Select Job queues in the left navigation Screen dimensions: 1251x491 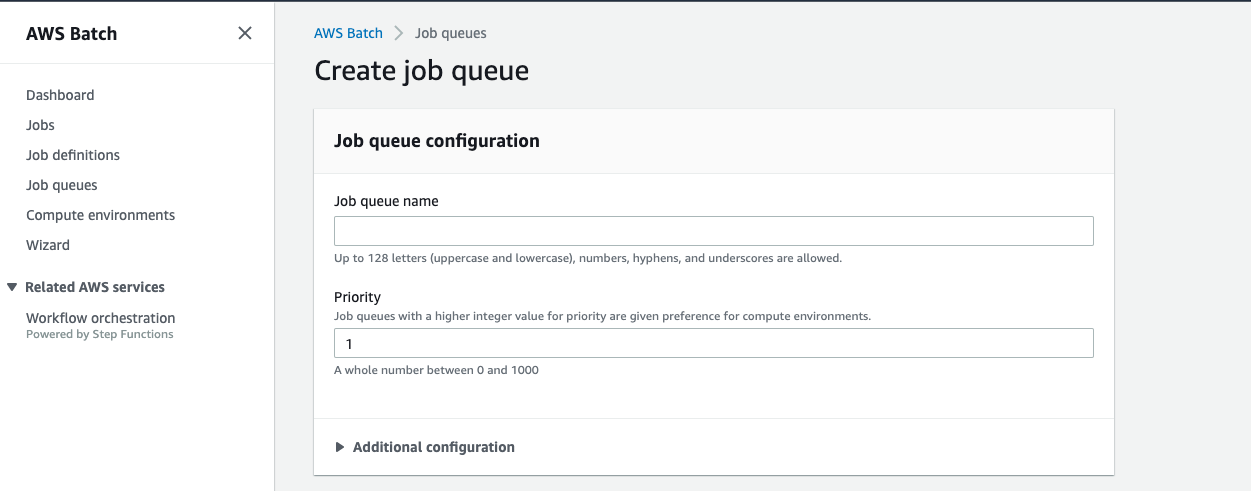pos(62,185)
